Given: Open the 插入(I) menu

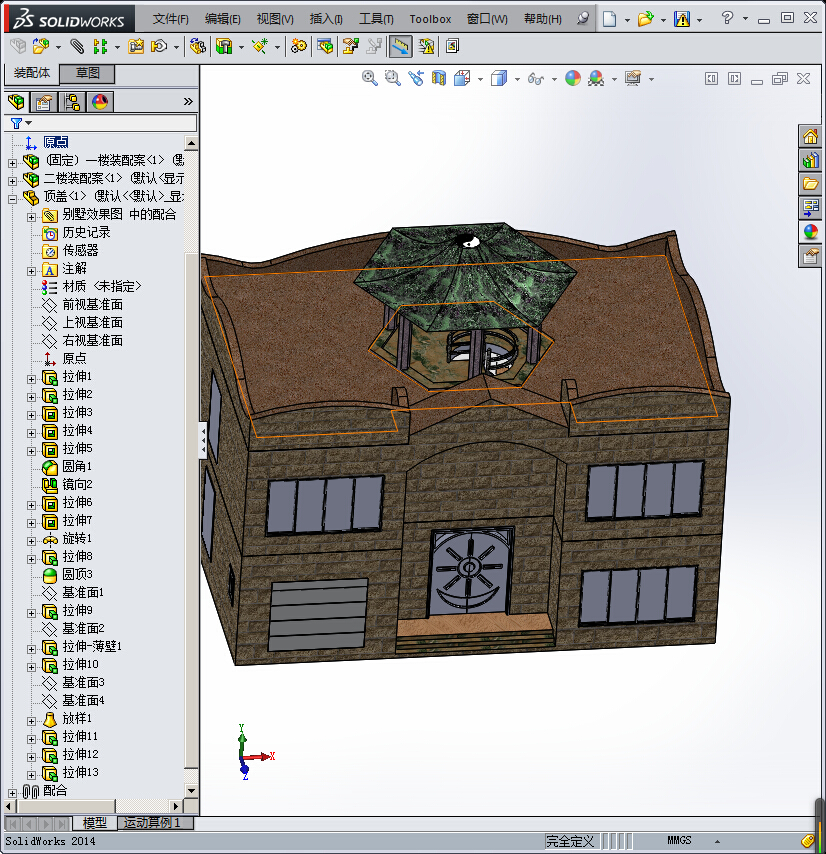Looking at the screenshot, I should (326, 19).
